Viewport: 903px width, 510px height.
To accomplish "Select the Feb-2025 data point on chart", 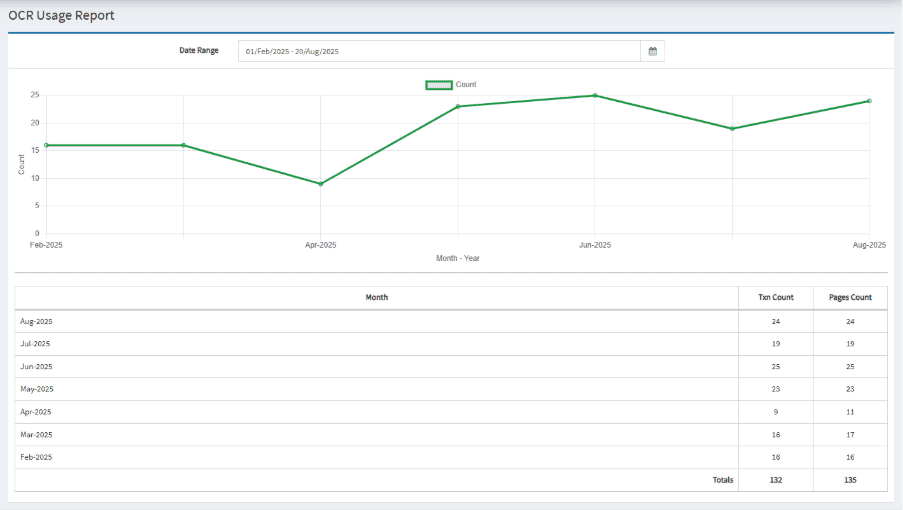I will (x=46, y=145).
